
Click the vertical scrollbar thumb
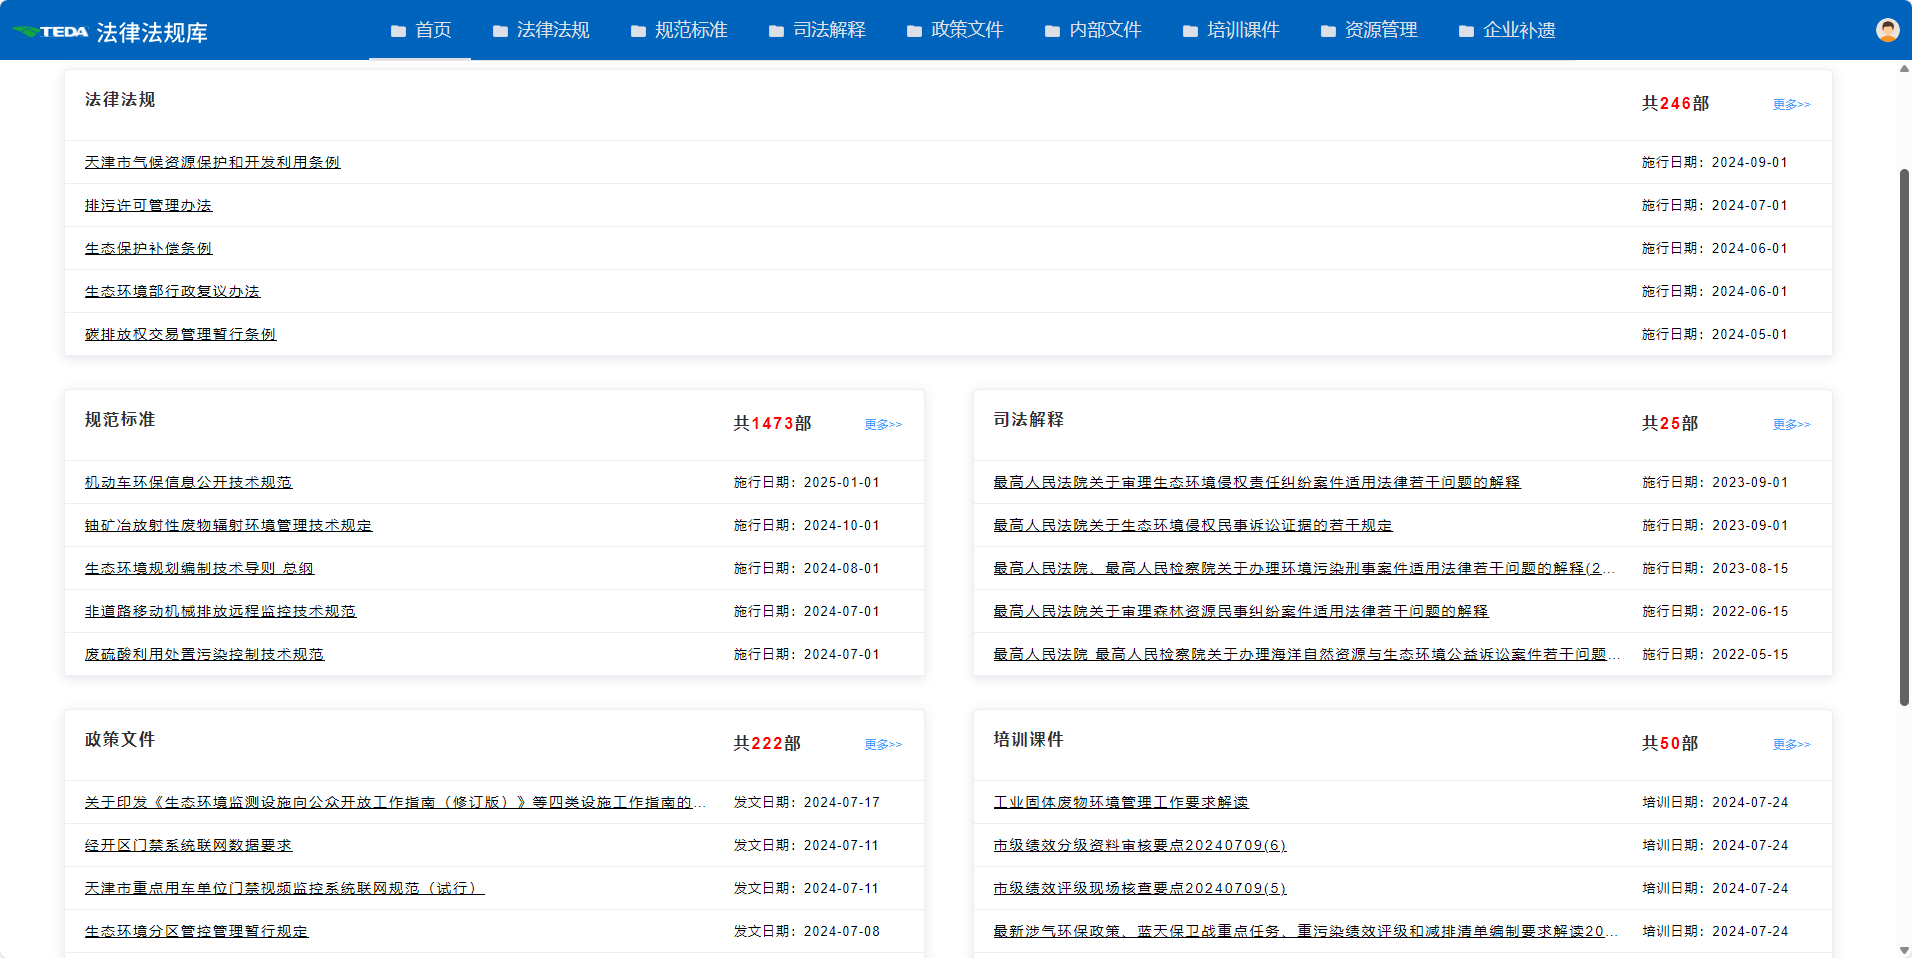click(x=1904, y=437)
